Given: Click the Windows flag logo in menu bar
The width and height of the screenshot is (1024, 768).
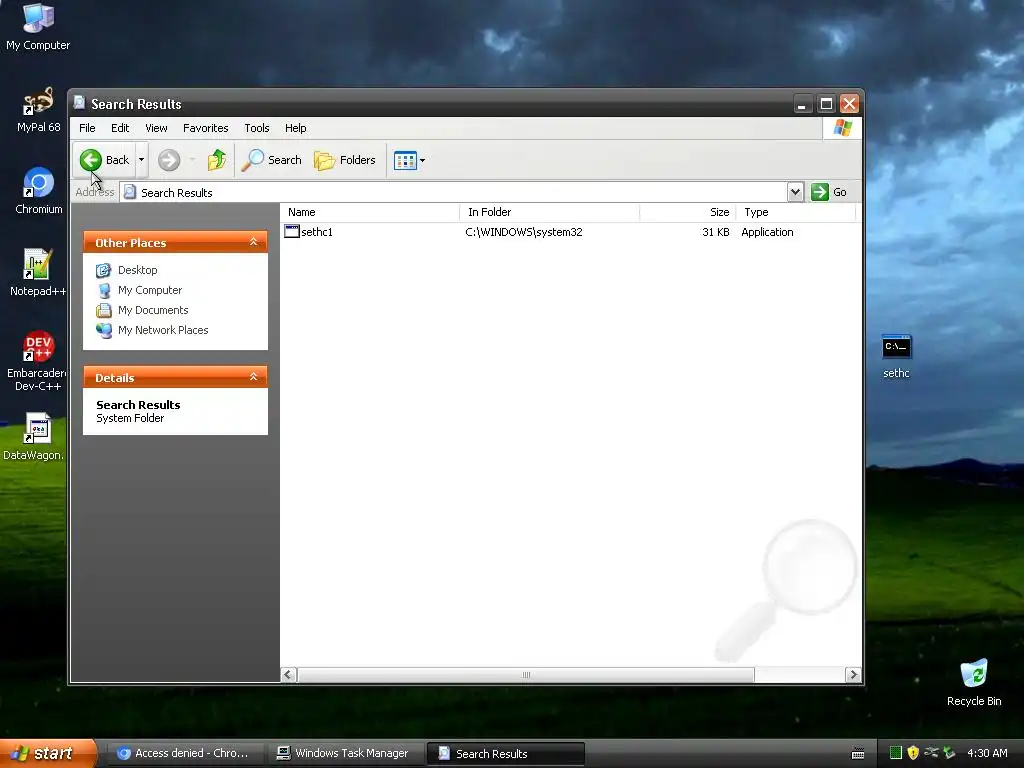Looking at the screenshot, I should click(842, 128).
